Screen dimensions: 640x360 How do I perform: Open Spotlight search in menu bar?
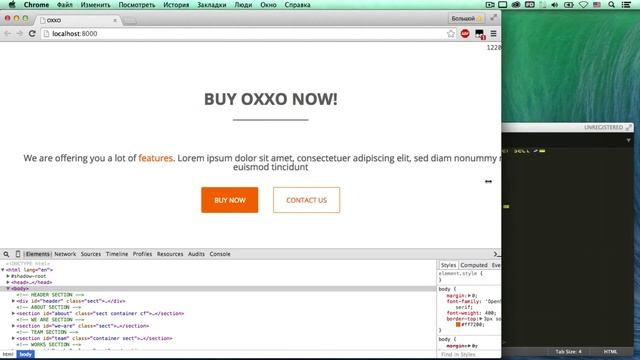pos(611,5)
